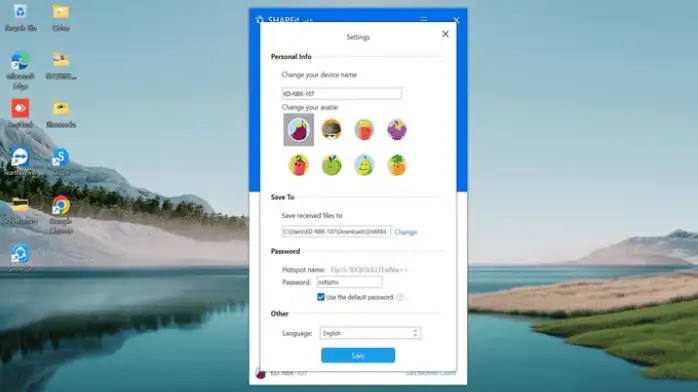Click the Change your device name label
The width and height of the screenshot is (698, 392).
[x=319, y=75]
